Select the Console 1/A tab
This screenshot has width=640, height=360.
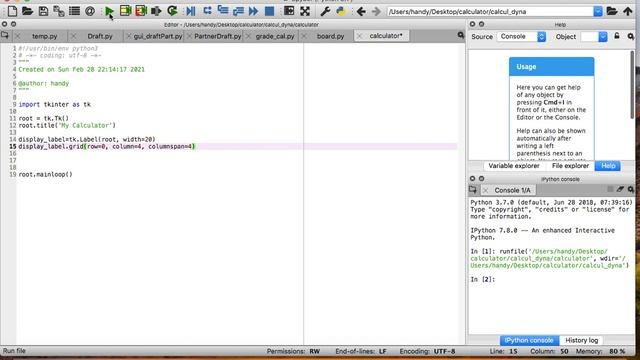click(x=512, y=190)
